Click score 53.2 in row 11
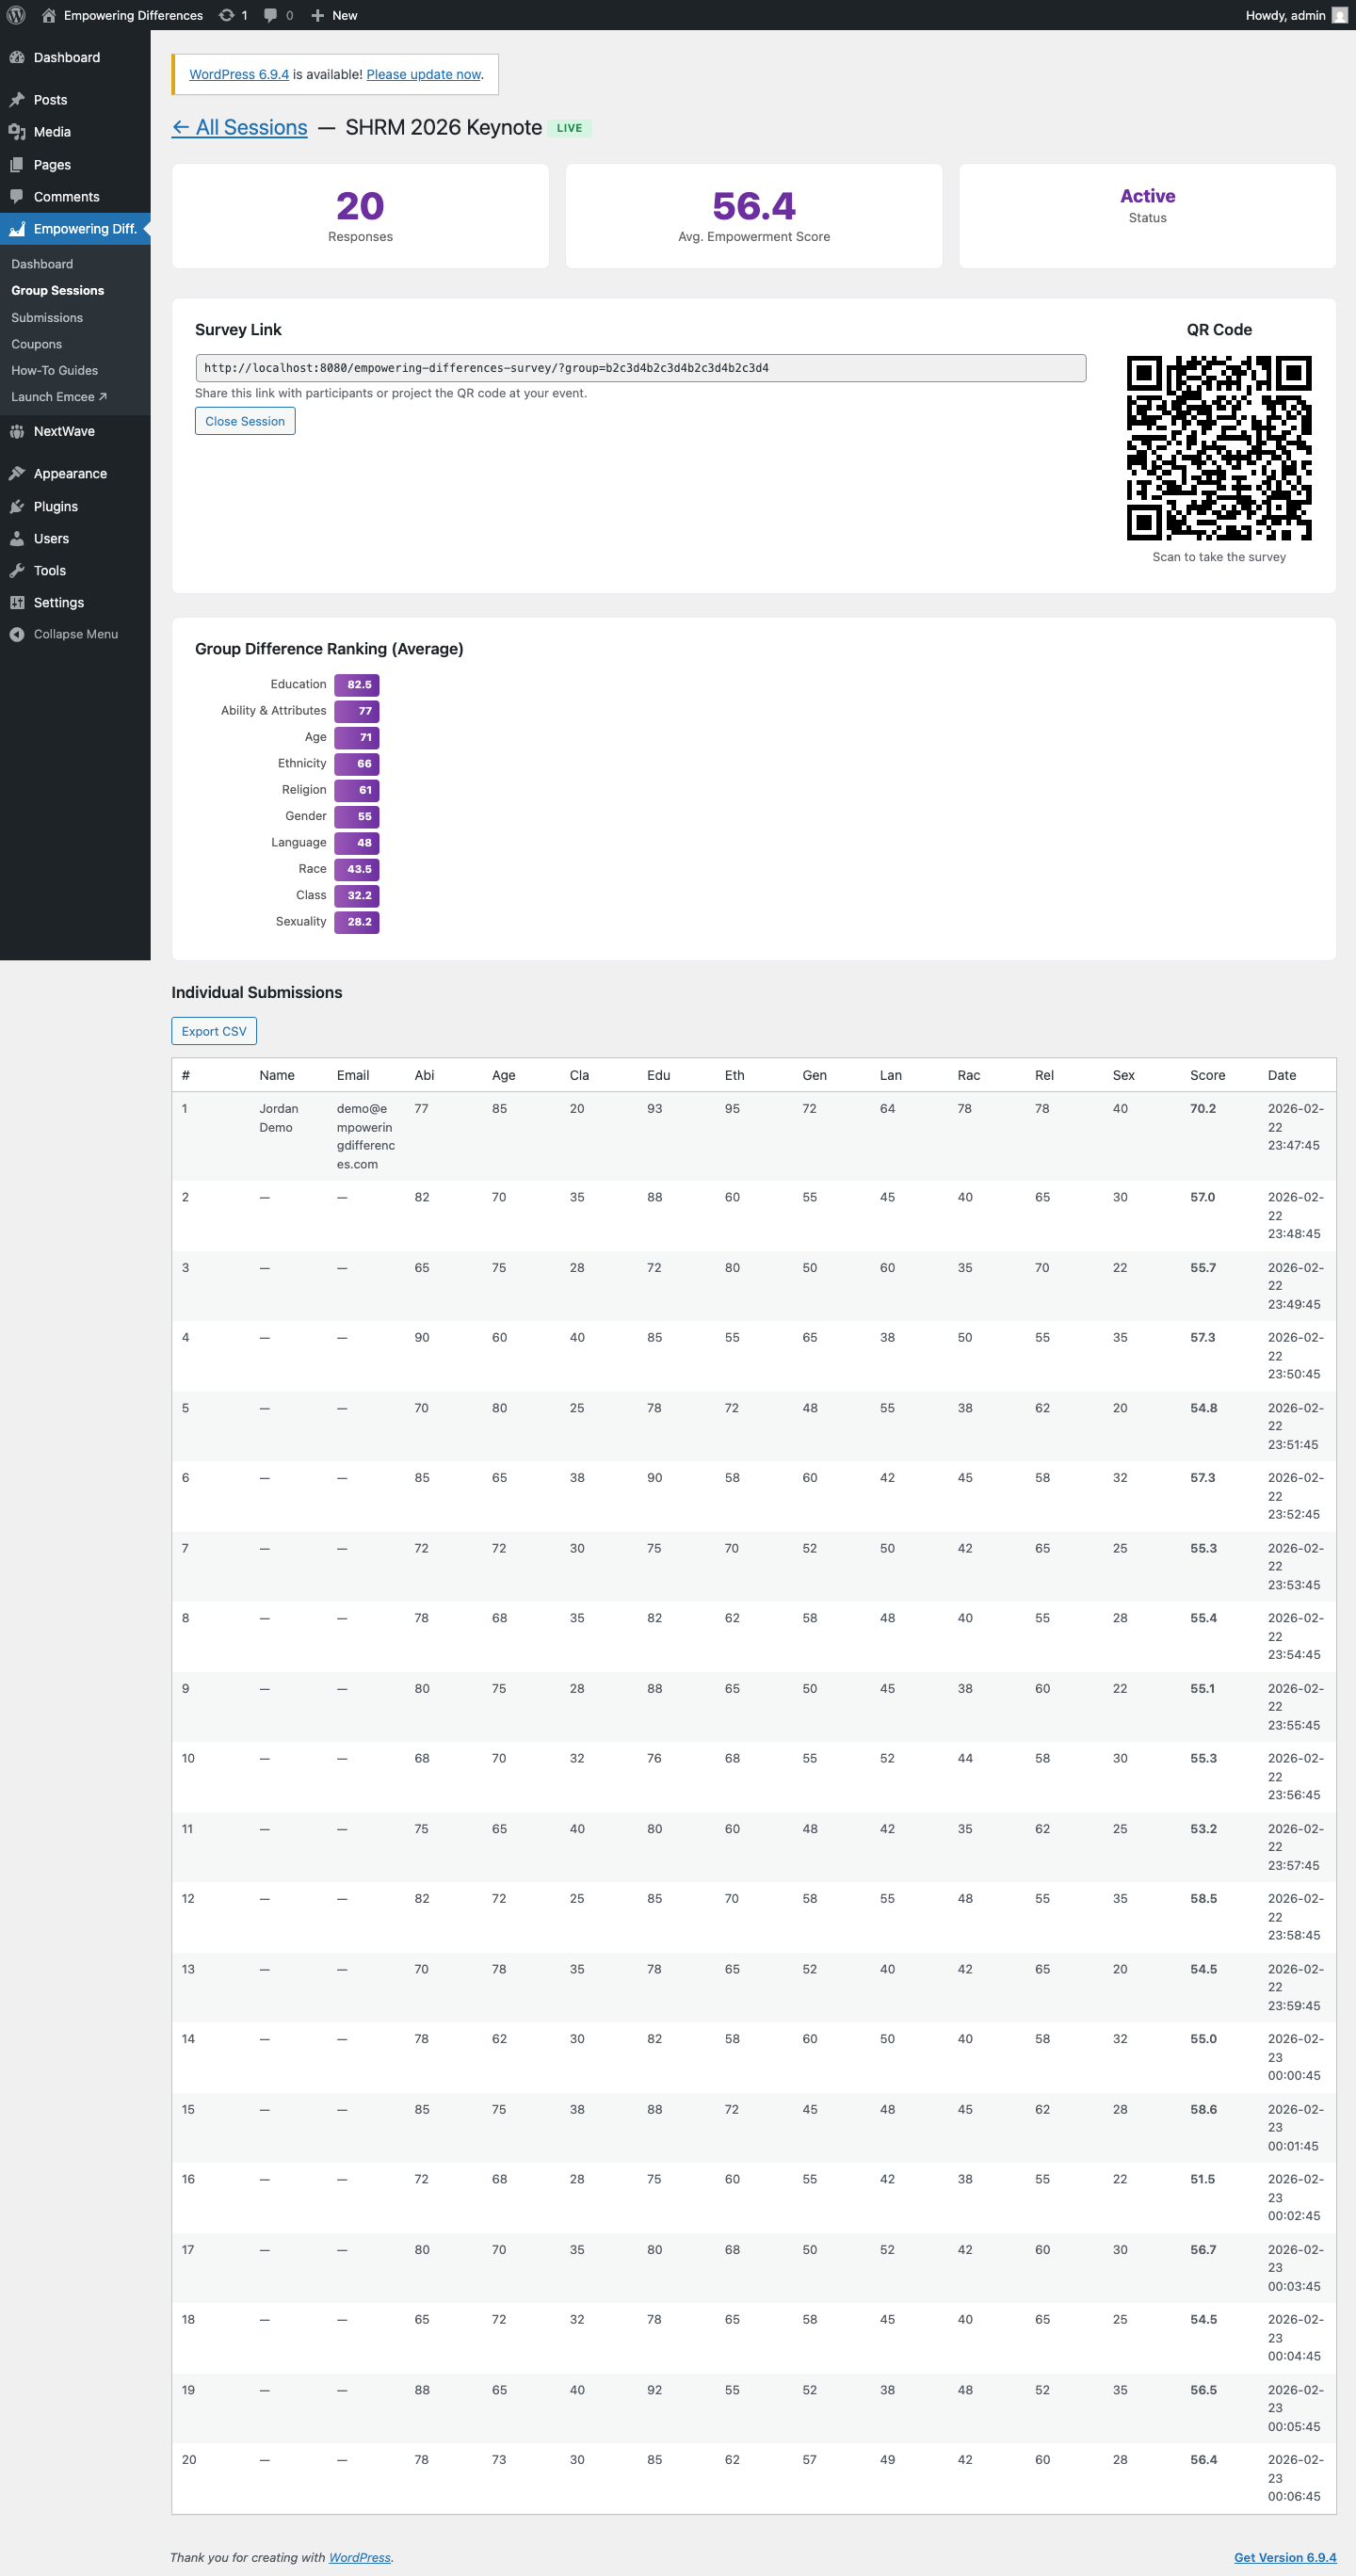1356x2576 pixels. 1203,1829
